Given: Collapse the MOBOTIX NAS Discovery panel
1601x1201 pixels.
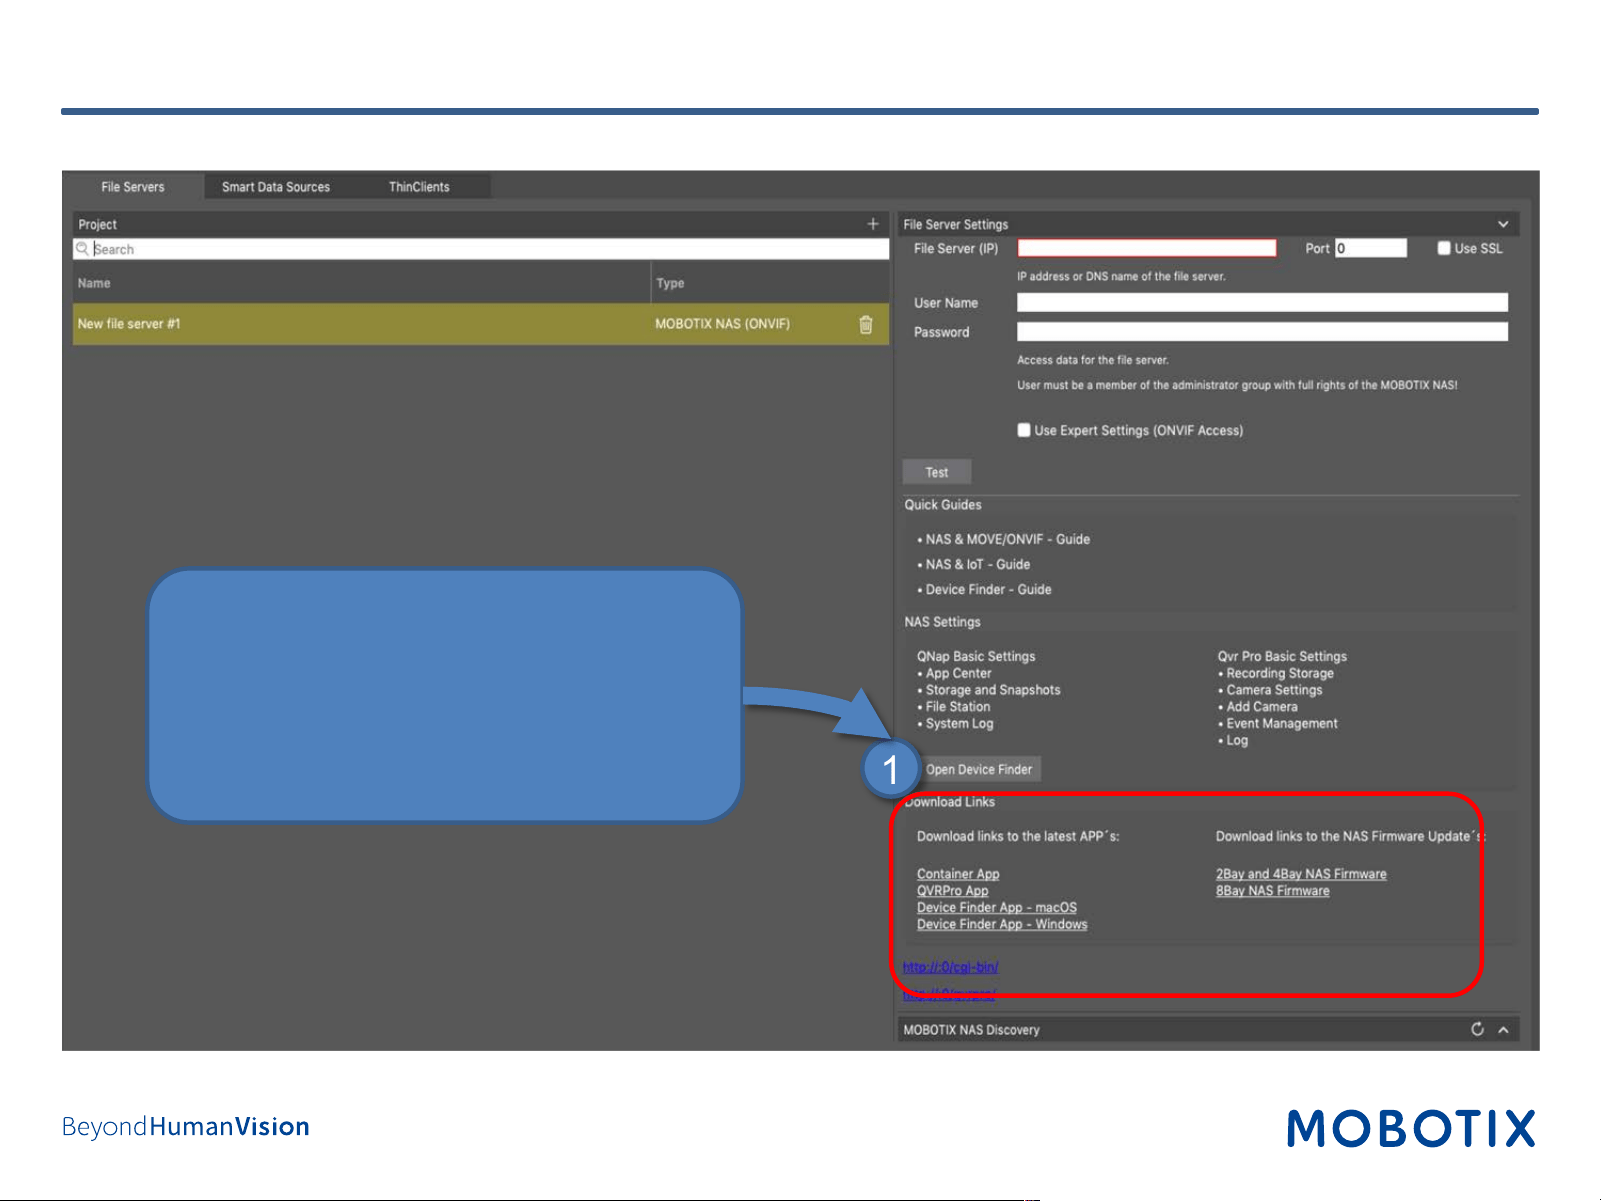Looking at the screenshot, I should click(1503, 1029).
